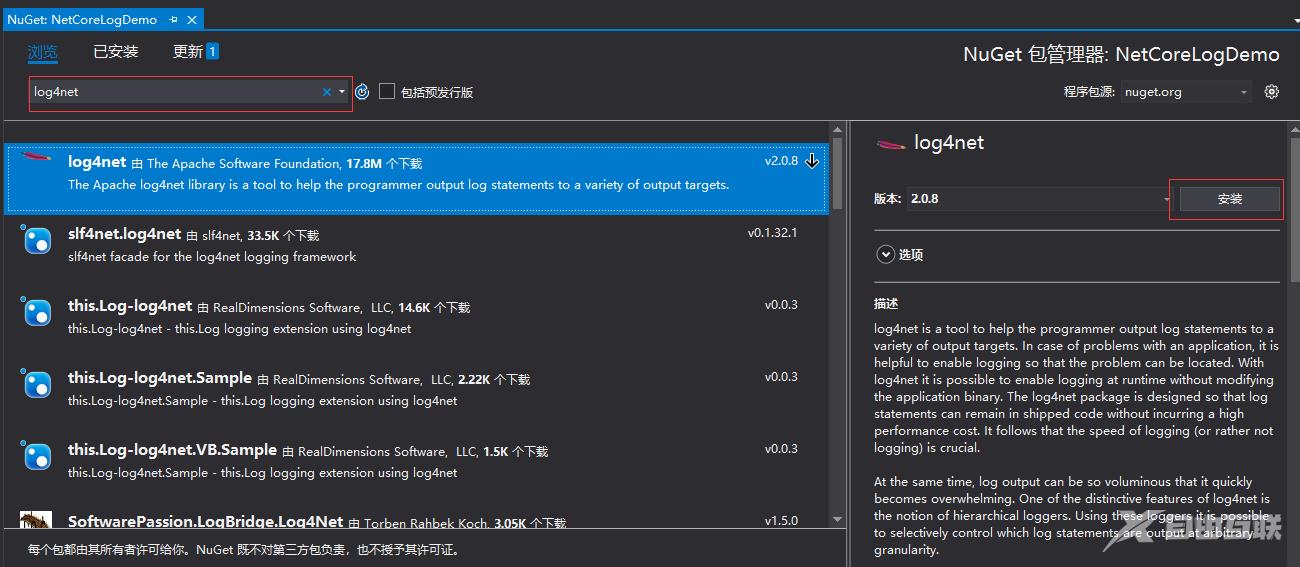Click the 安装 install button
Screen dimensions: 1300x567
1229,199
